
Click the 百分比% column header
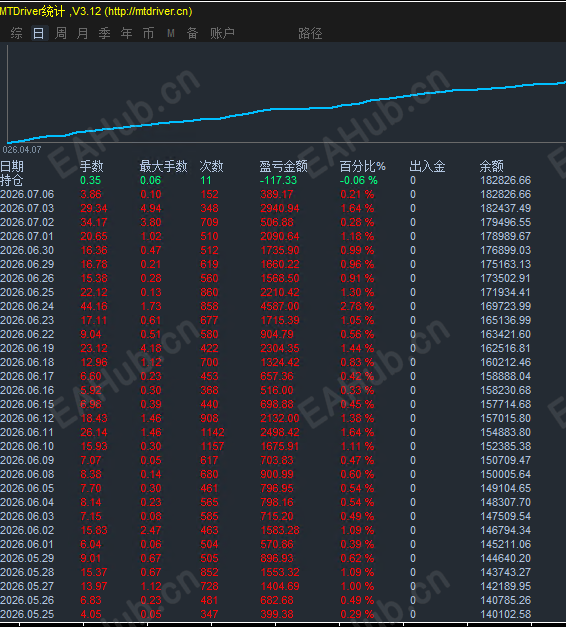click(x=362, y=166)
